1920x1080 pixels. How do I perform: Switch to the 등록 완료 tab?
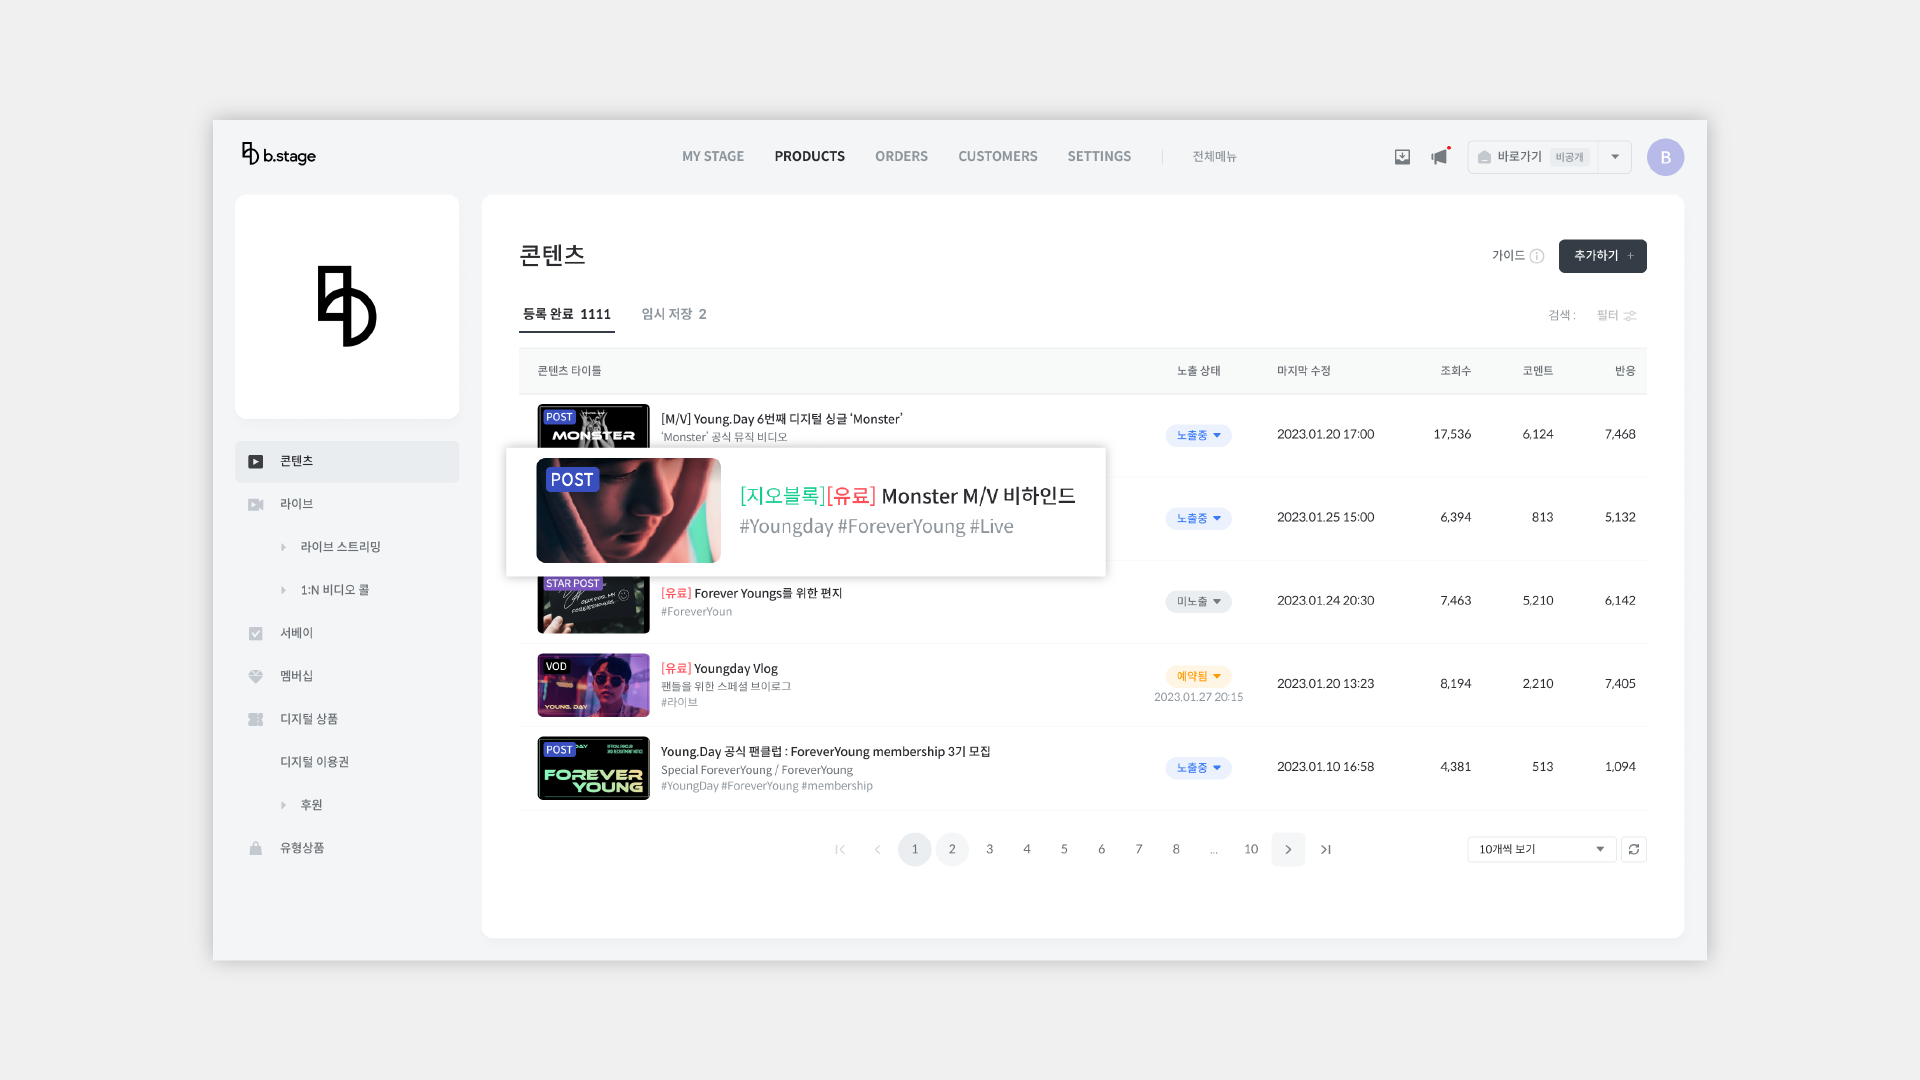tap(566, 314)
